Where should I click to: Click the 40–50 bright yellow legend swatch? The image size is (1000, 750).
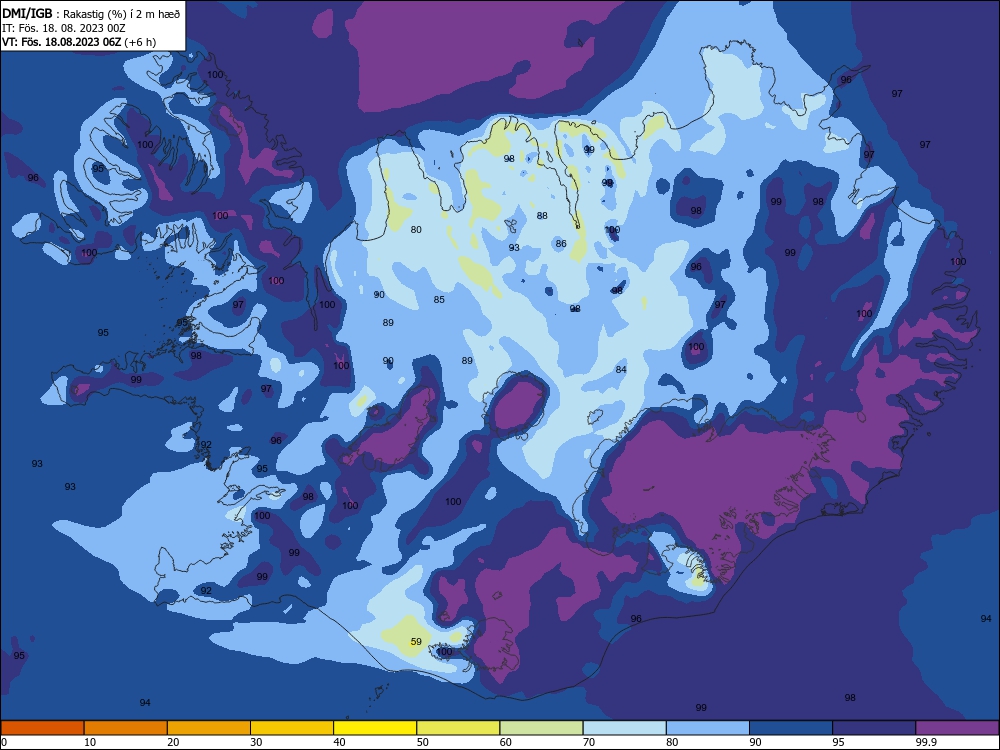pyautogui.click(x=375, y=728)
